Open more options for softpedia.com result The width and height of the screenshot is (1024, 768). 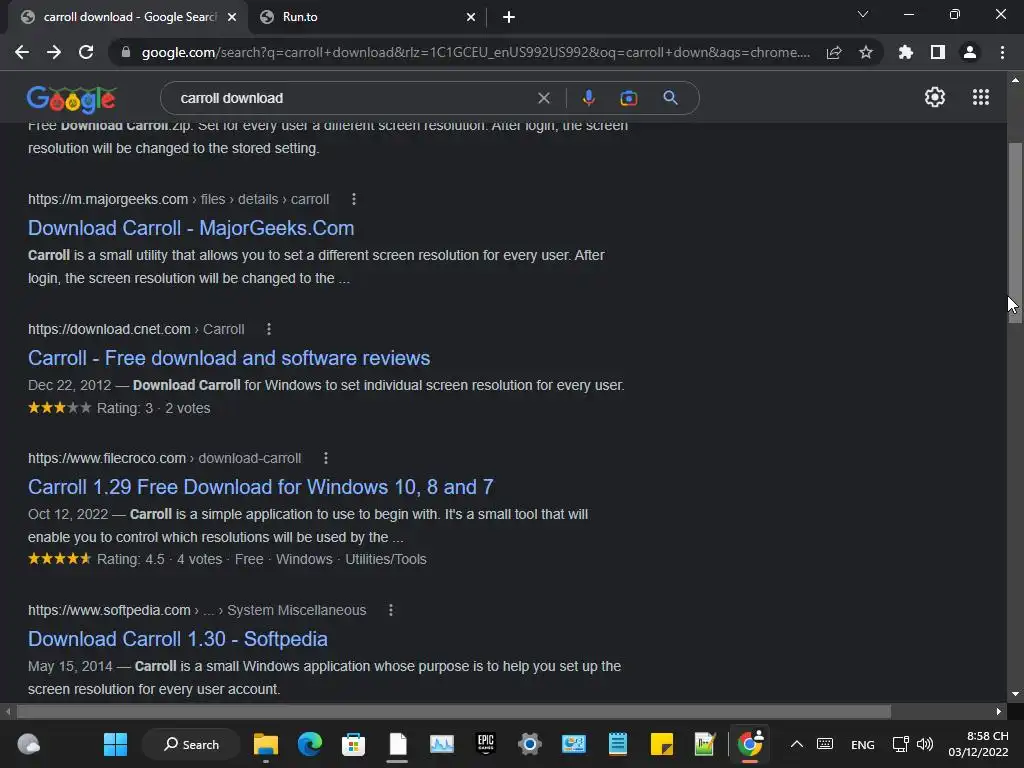click(x=391, y=610)
